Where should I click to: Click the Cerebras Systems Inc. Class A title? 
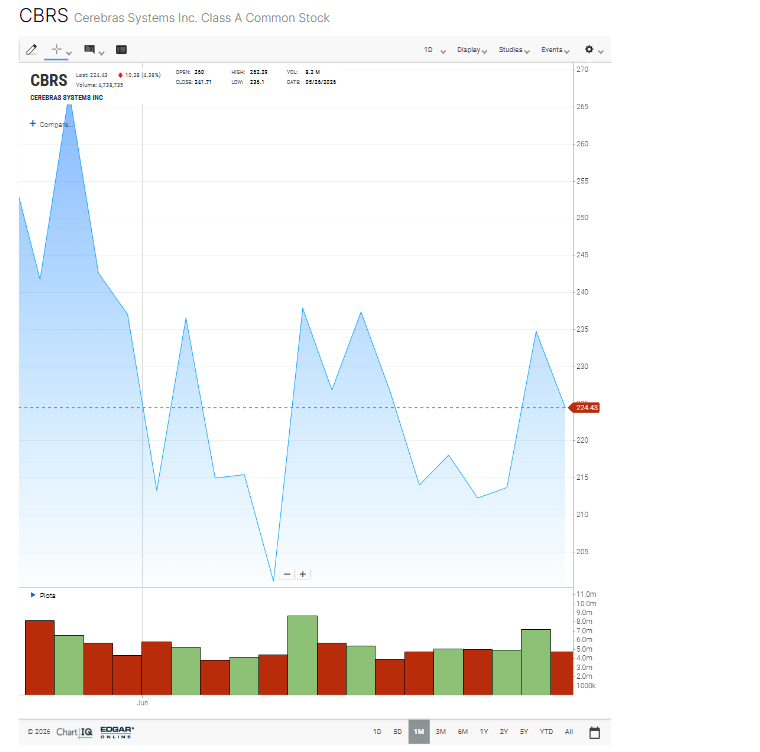click(x=202, y=18)
